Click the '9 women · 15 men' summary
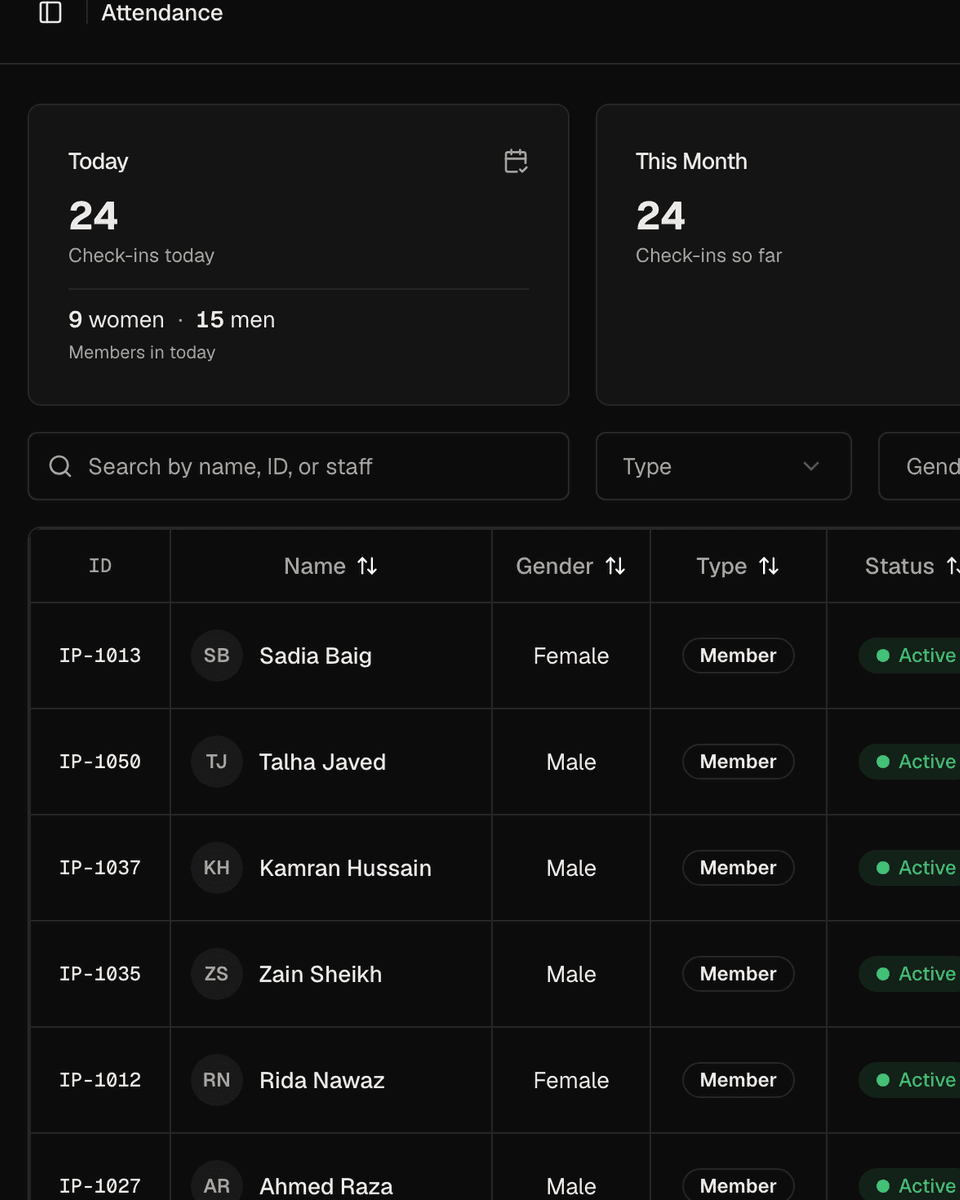Screen dimensions: 960x1200 pyautogui.click(x=172, y=320)
